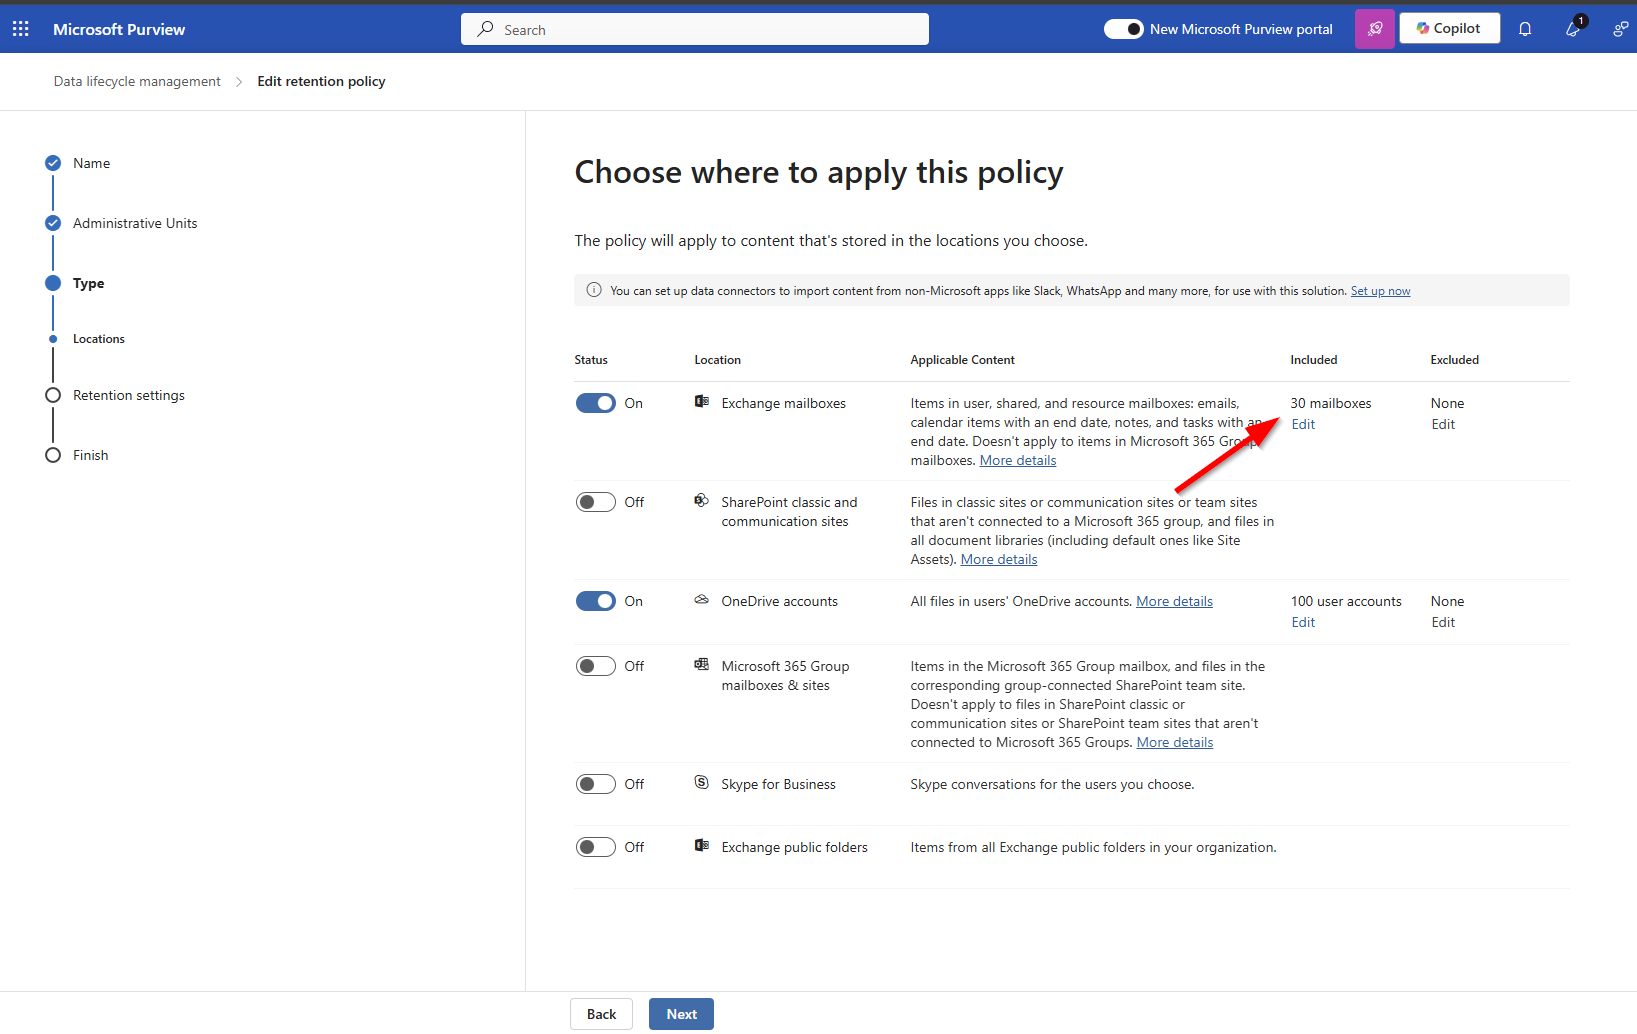Open the notifications bell
Screen dimensions: 1637x1034
click(1525, 29)
